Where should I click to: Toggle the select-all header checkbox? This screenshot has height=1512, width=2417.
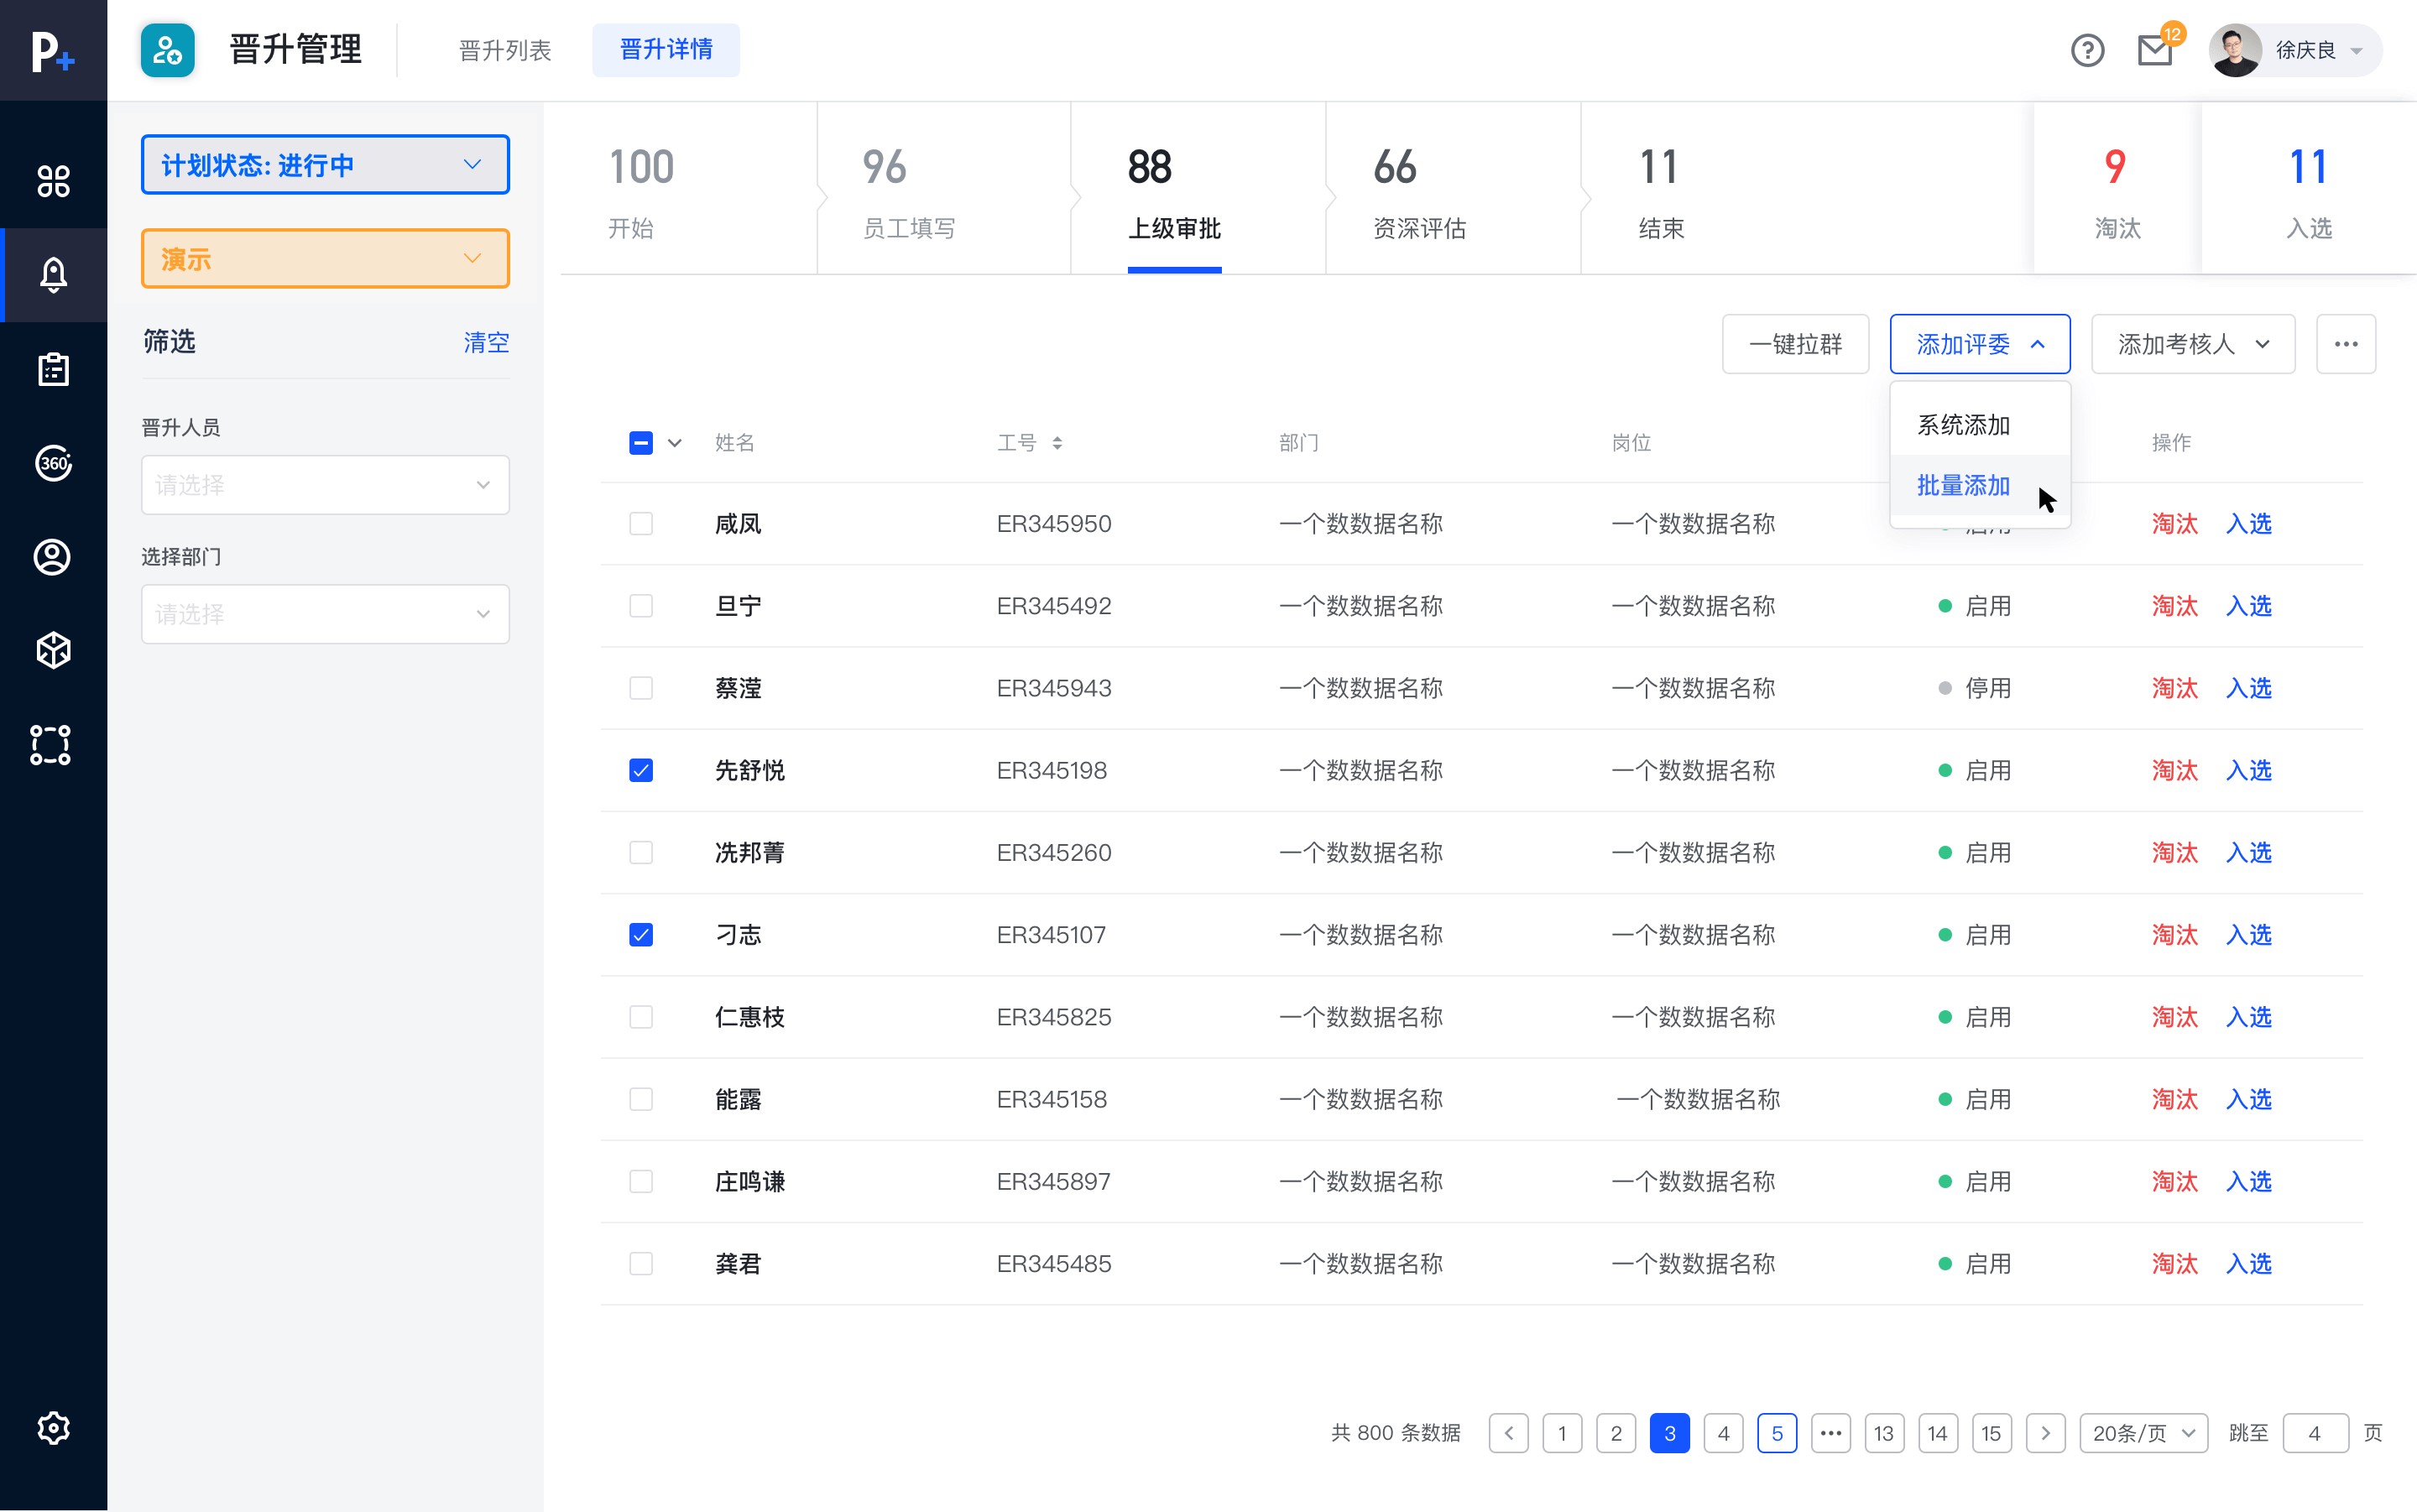[641, 443]
